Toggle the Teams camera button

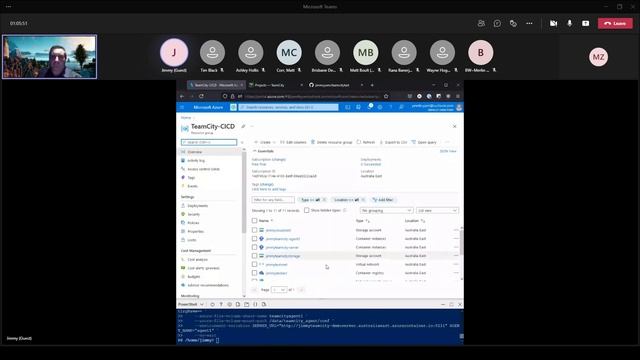[553, 23]
